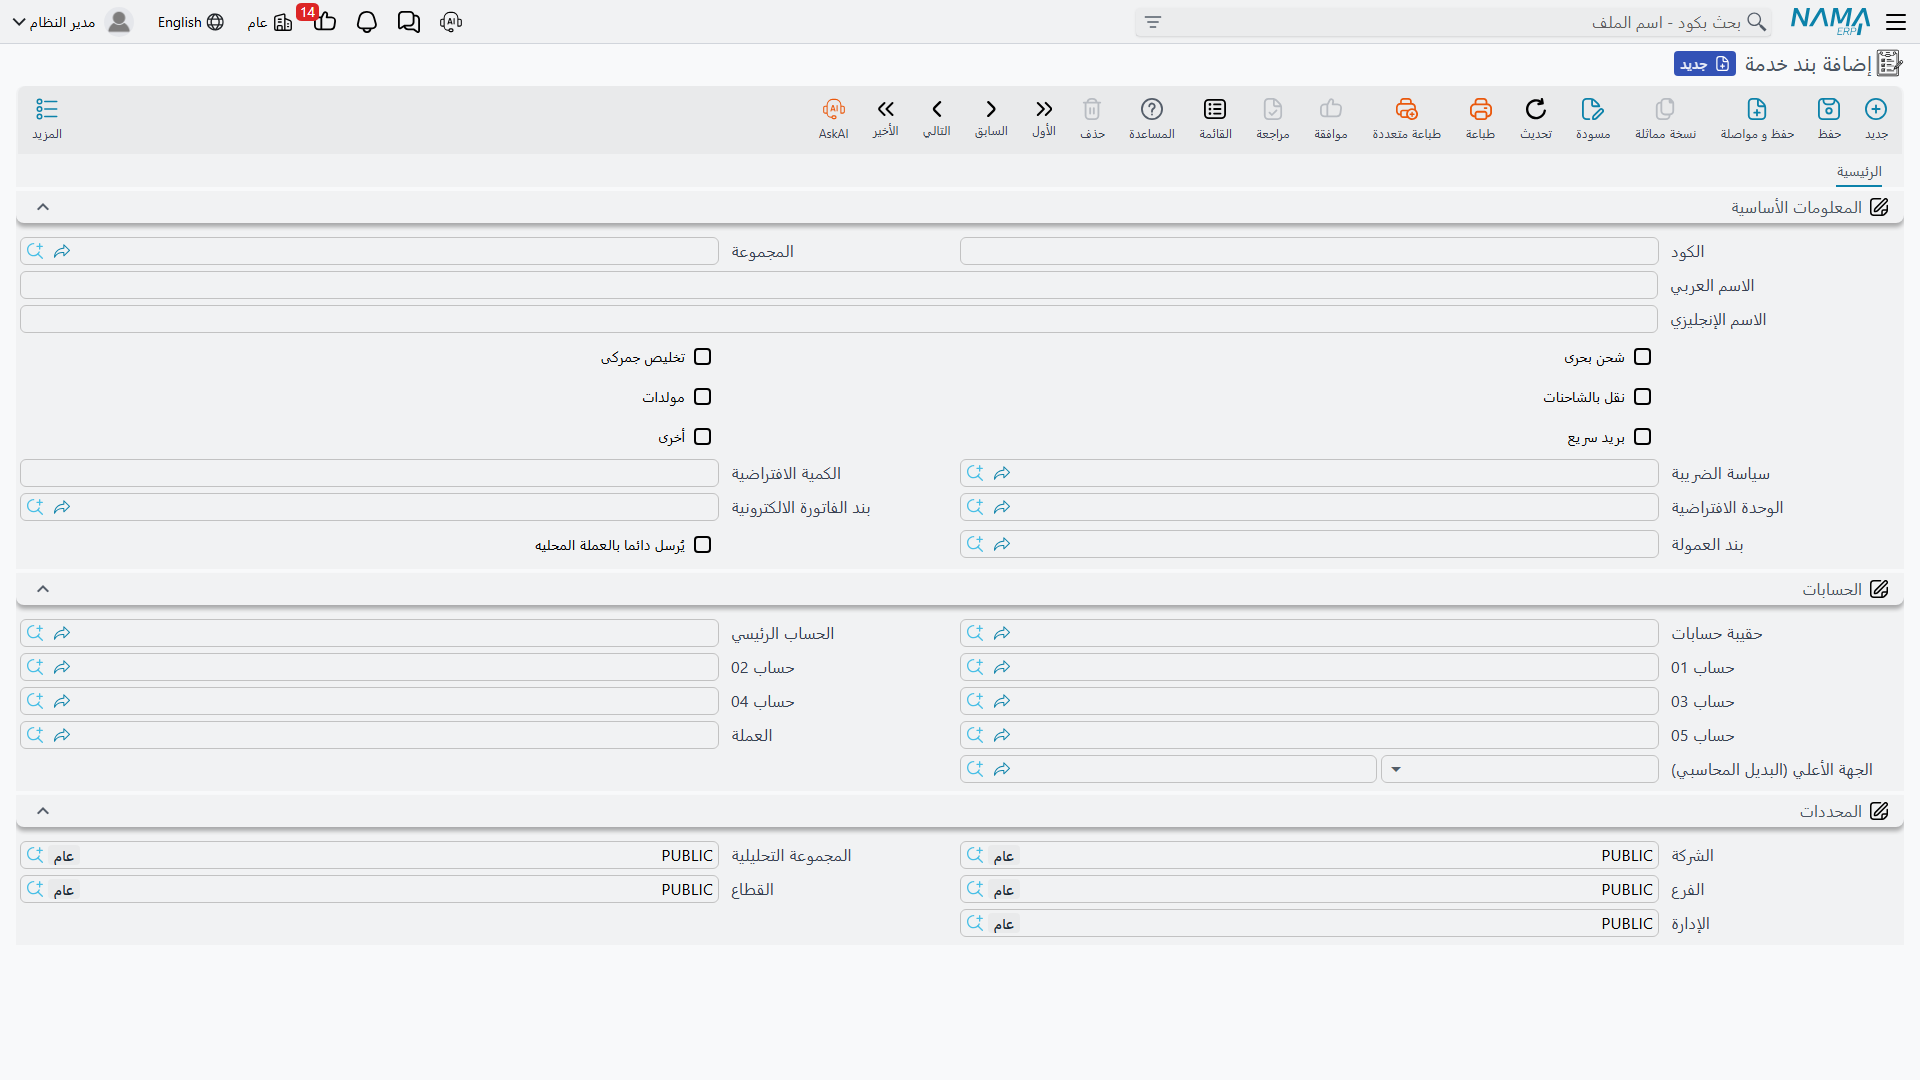1920x1080 pixels.
Task: Click the جديد status badge
Action: [x=1705, y=64]
